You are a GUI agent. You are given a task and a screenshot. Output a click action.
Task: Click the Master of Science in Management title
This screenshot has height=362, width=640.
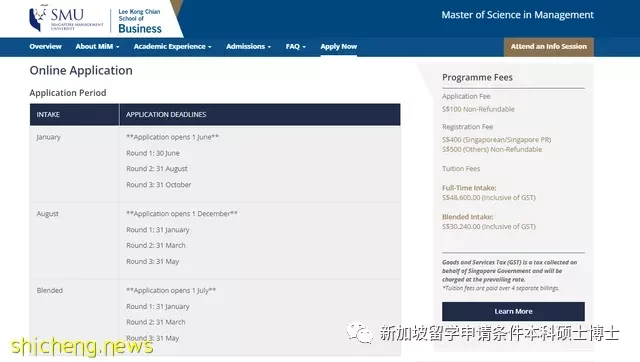click(x=518, y=15)
